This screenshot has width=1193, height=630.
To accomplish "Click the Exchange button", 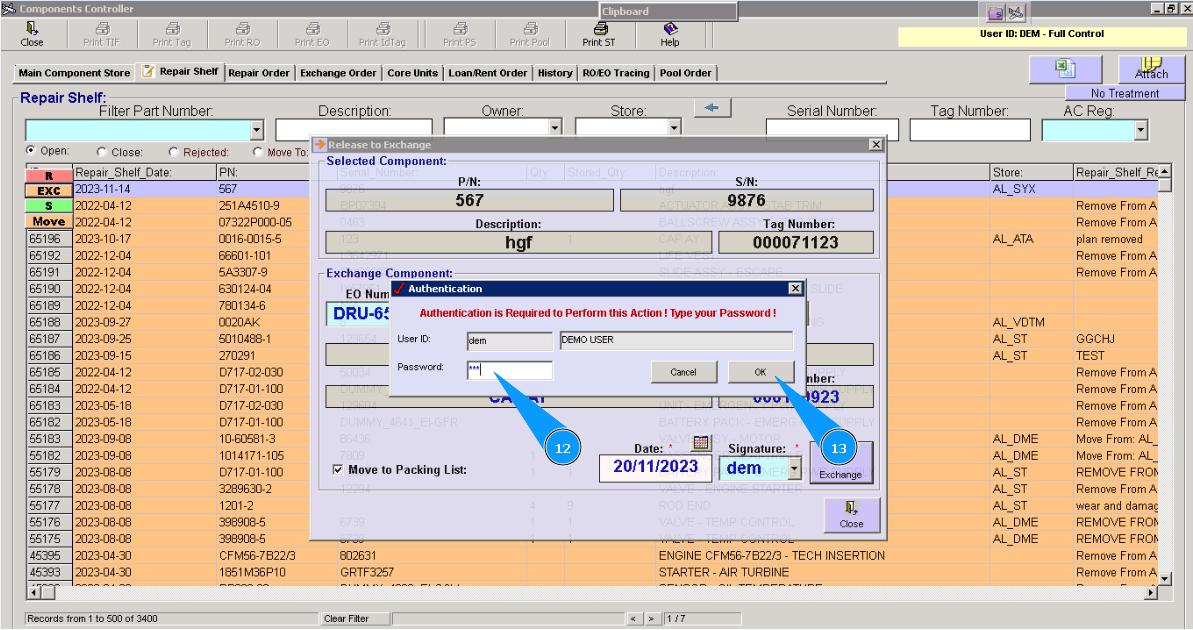I will click(x=840, y=461).
